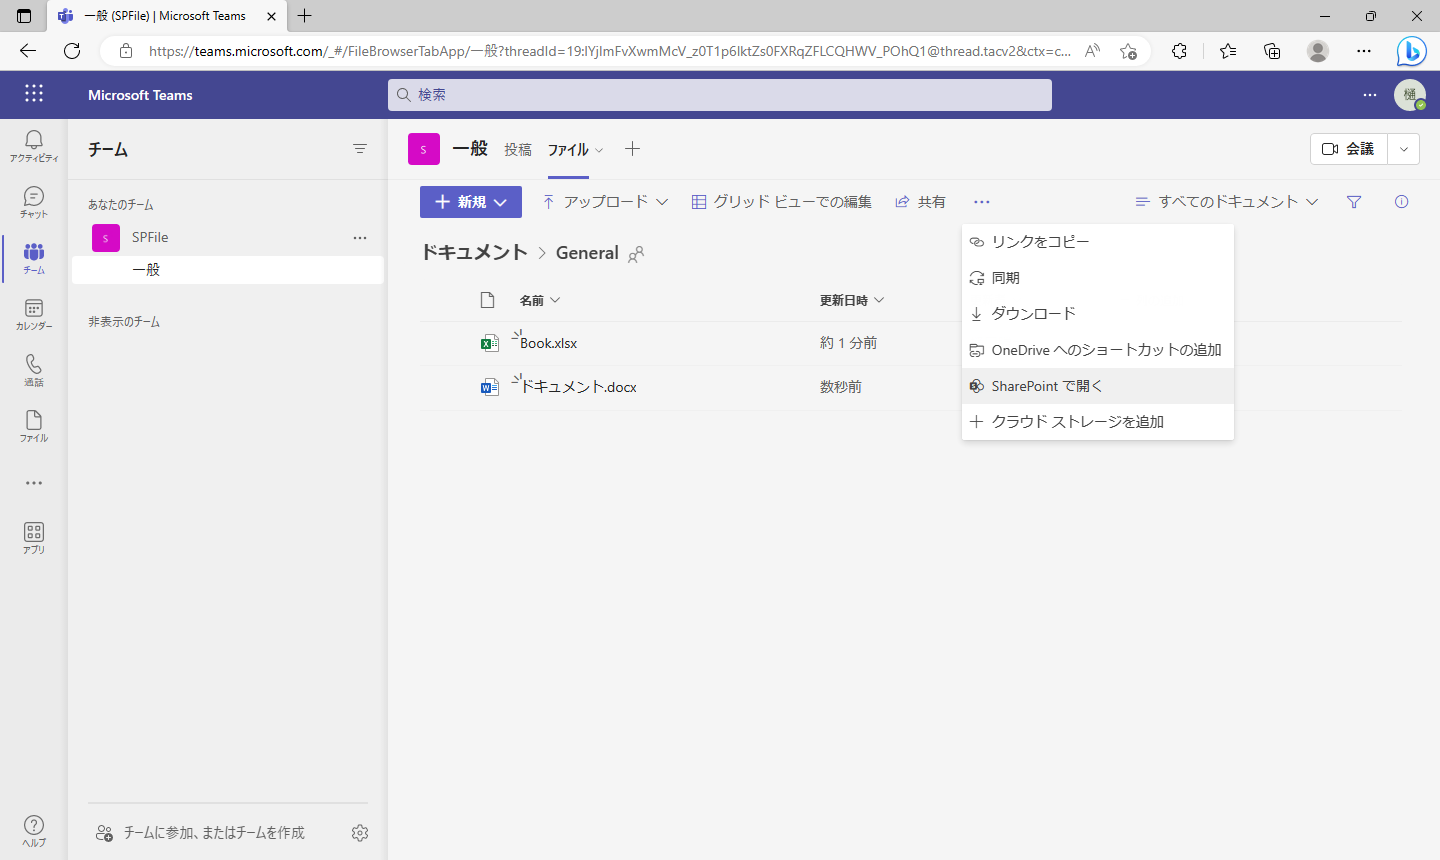Open the Calendar app icon

(34, 314)
